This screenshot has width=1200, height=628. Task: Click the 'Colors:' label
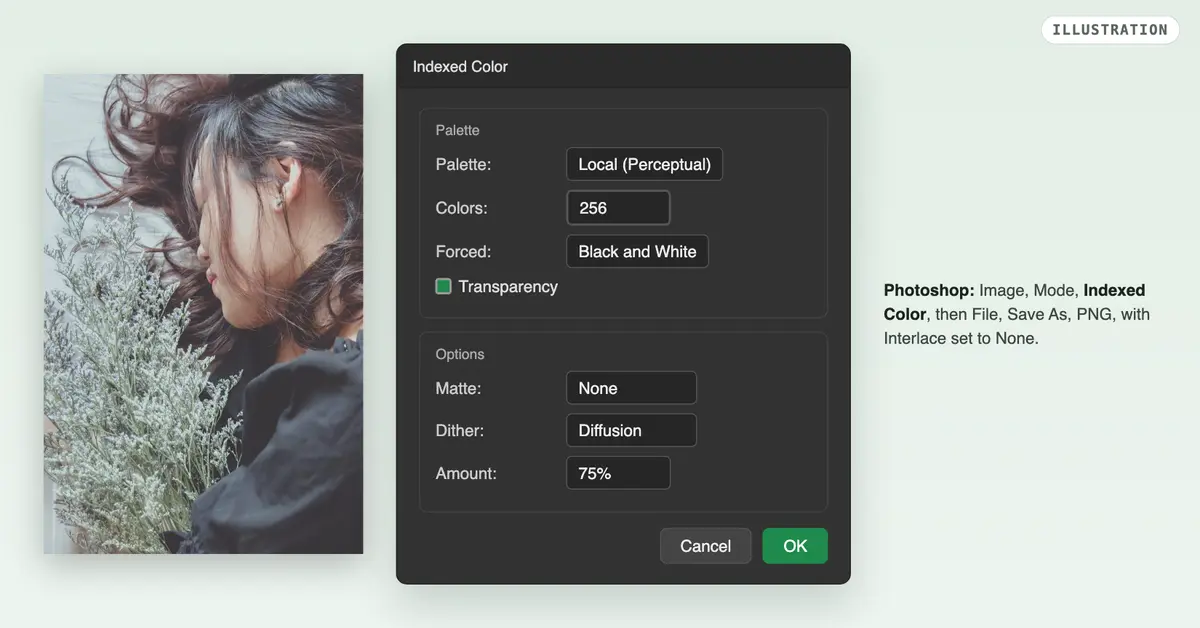click(x=462, y=208)
